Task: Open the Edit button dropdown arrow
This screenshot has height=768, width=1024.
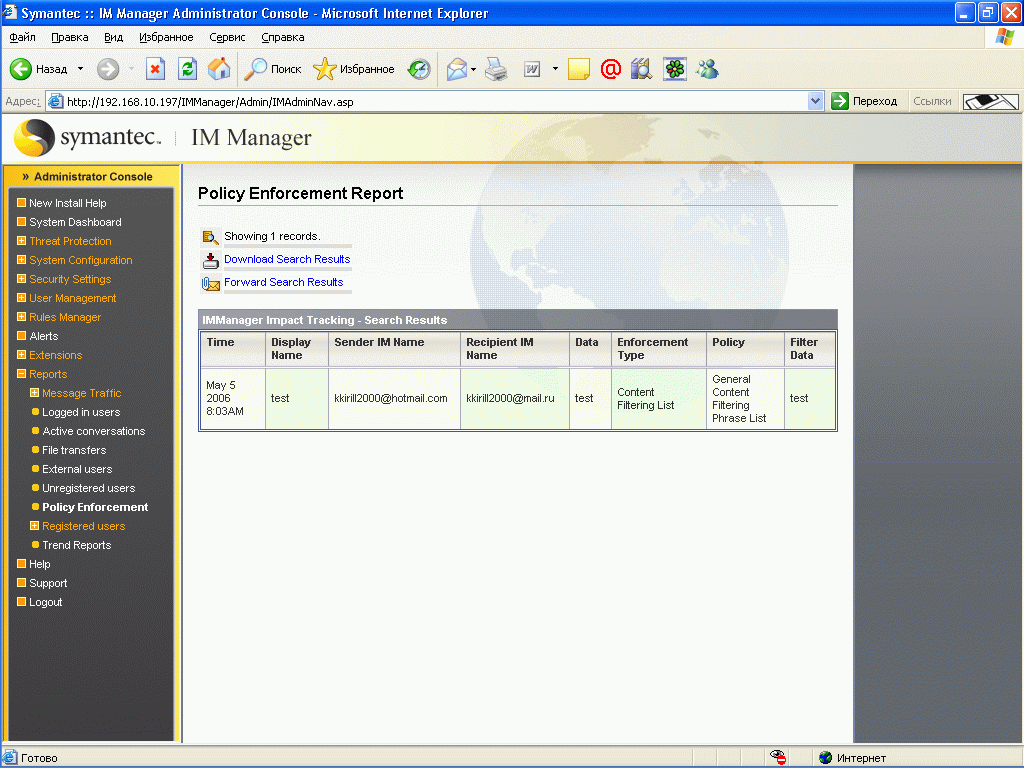Action: click(x=555, y=69)
